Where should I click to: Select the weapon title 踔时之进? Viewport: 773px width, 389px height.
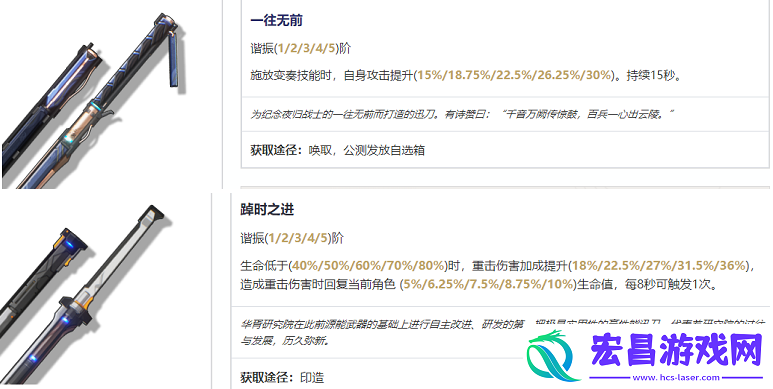267,210
